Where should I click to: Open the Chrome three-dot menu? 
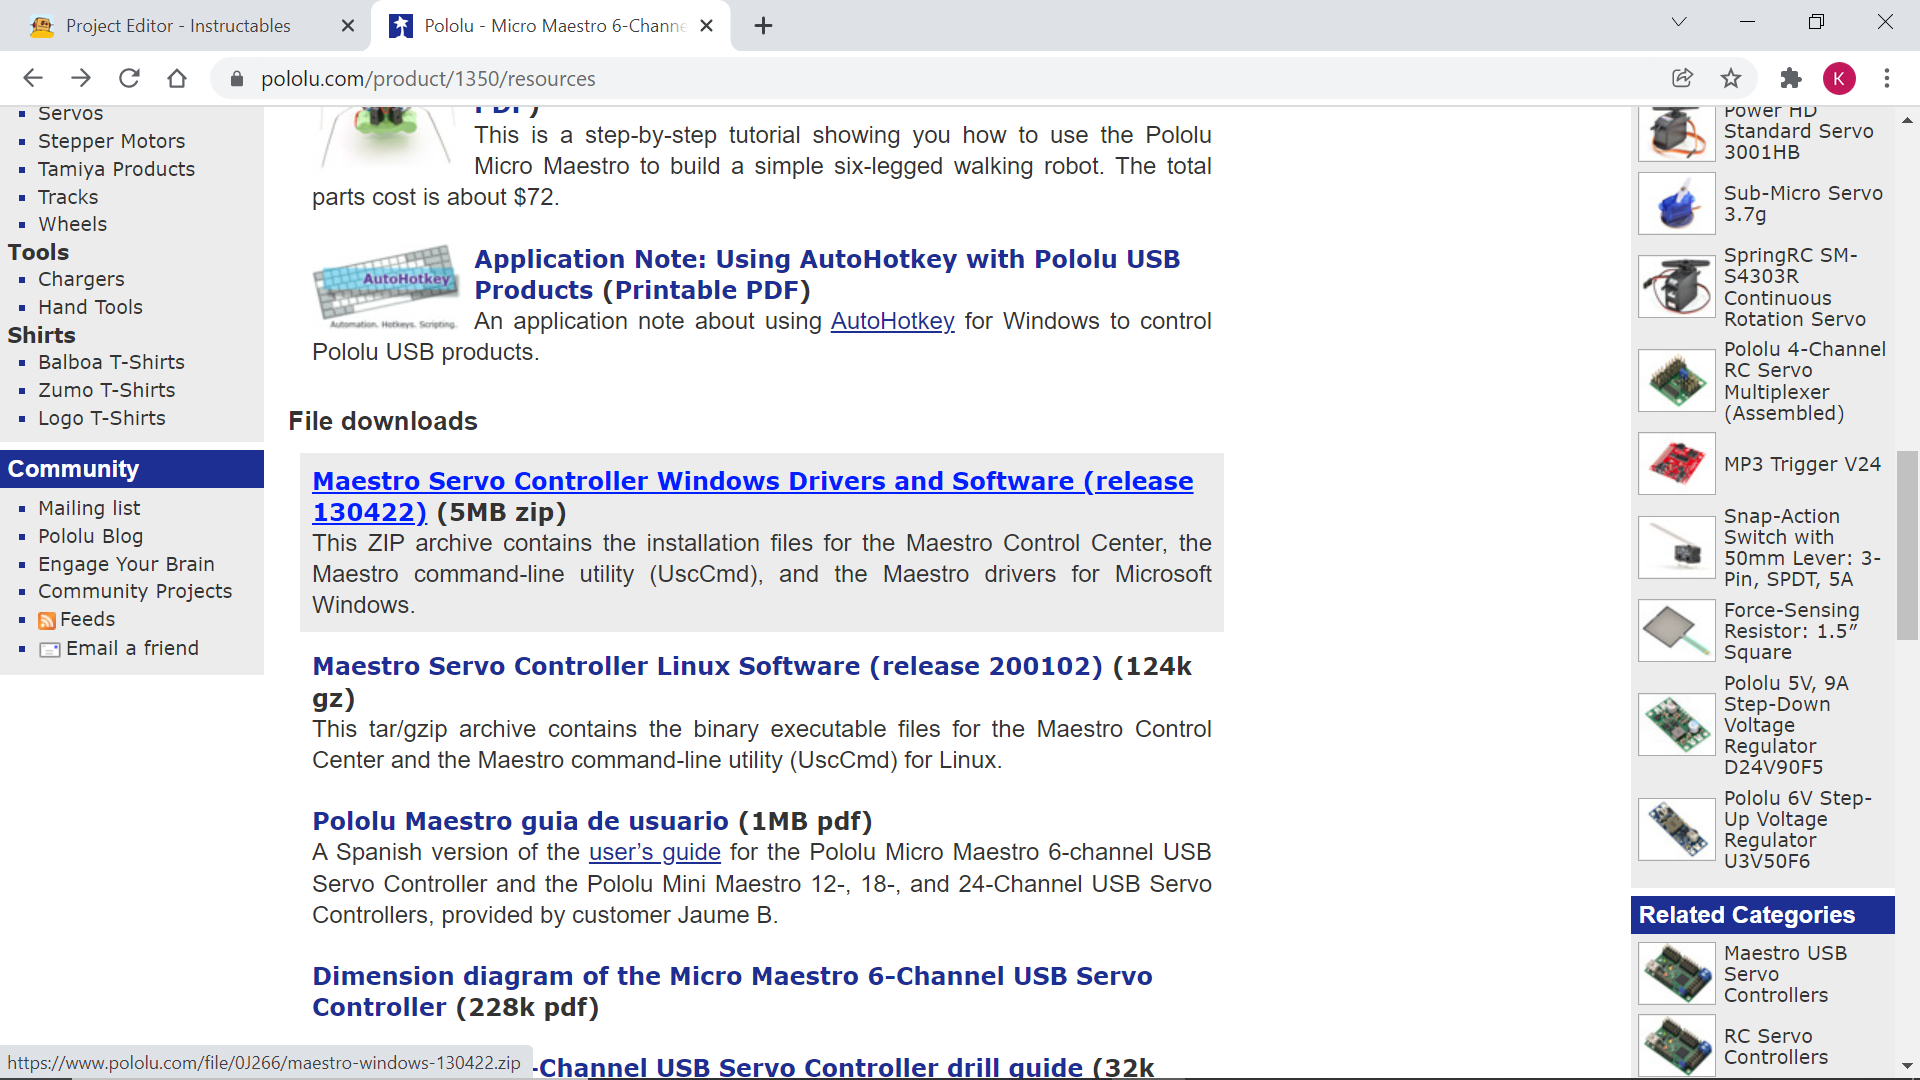1887,78
